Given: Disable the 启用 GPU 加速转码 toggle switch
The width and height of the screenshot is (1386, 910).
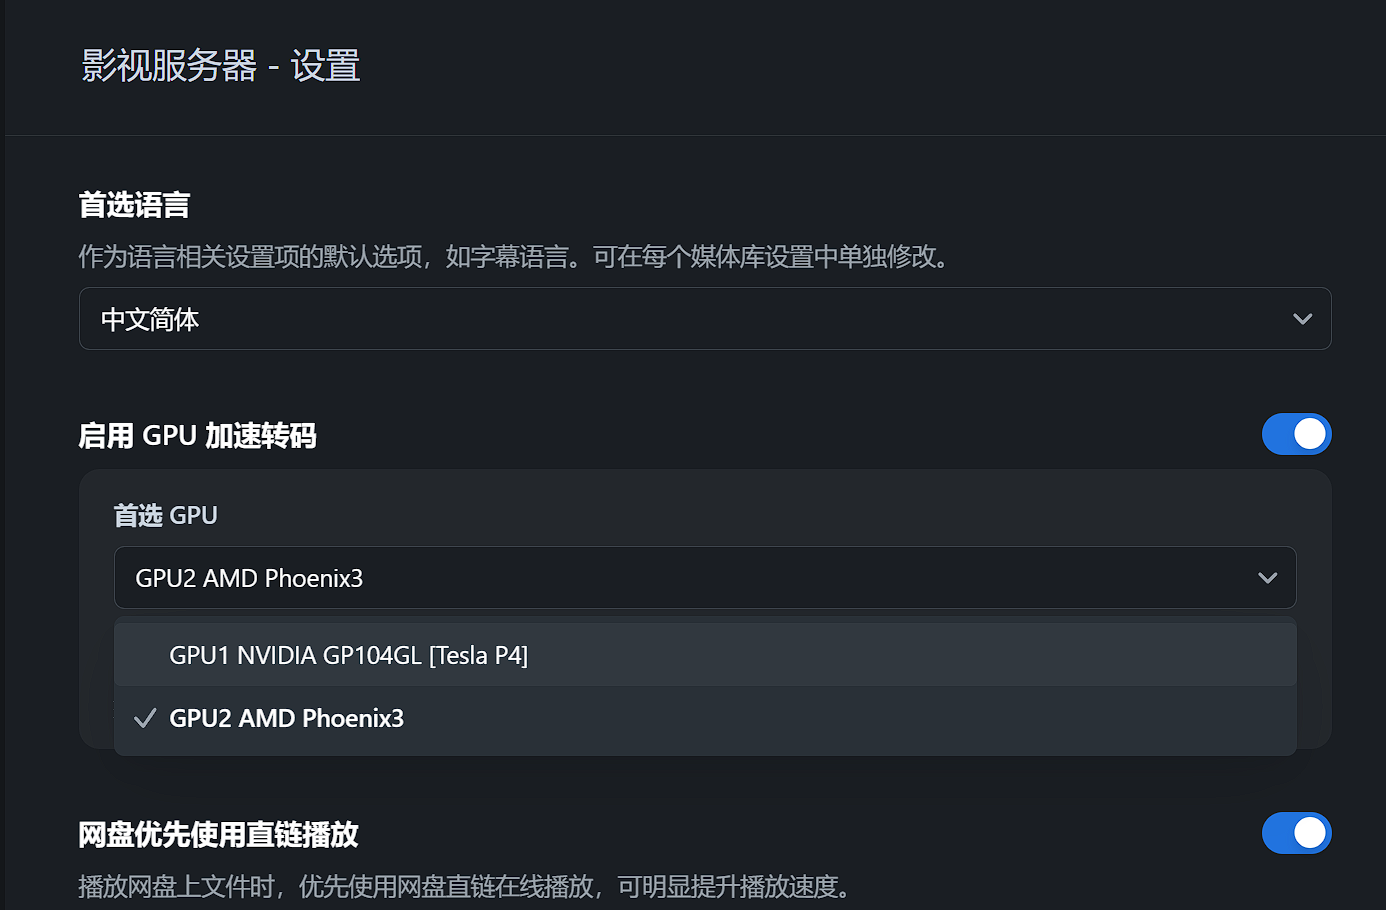Looking at the screenshot, I should point(1296,434).
